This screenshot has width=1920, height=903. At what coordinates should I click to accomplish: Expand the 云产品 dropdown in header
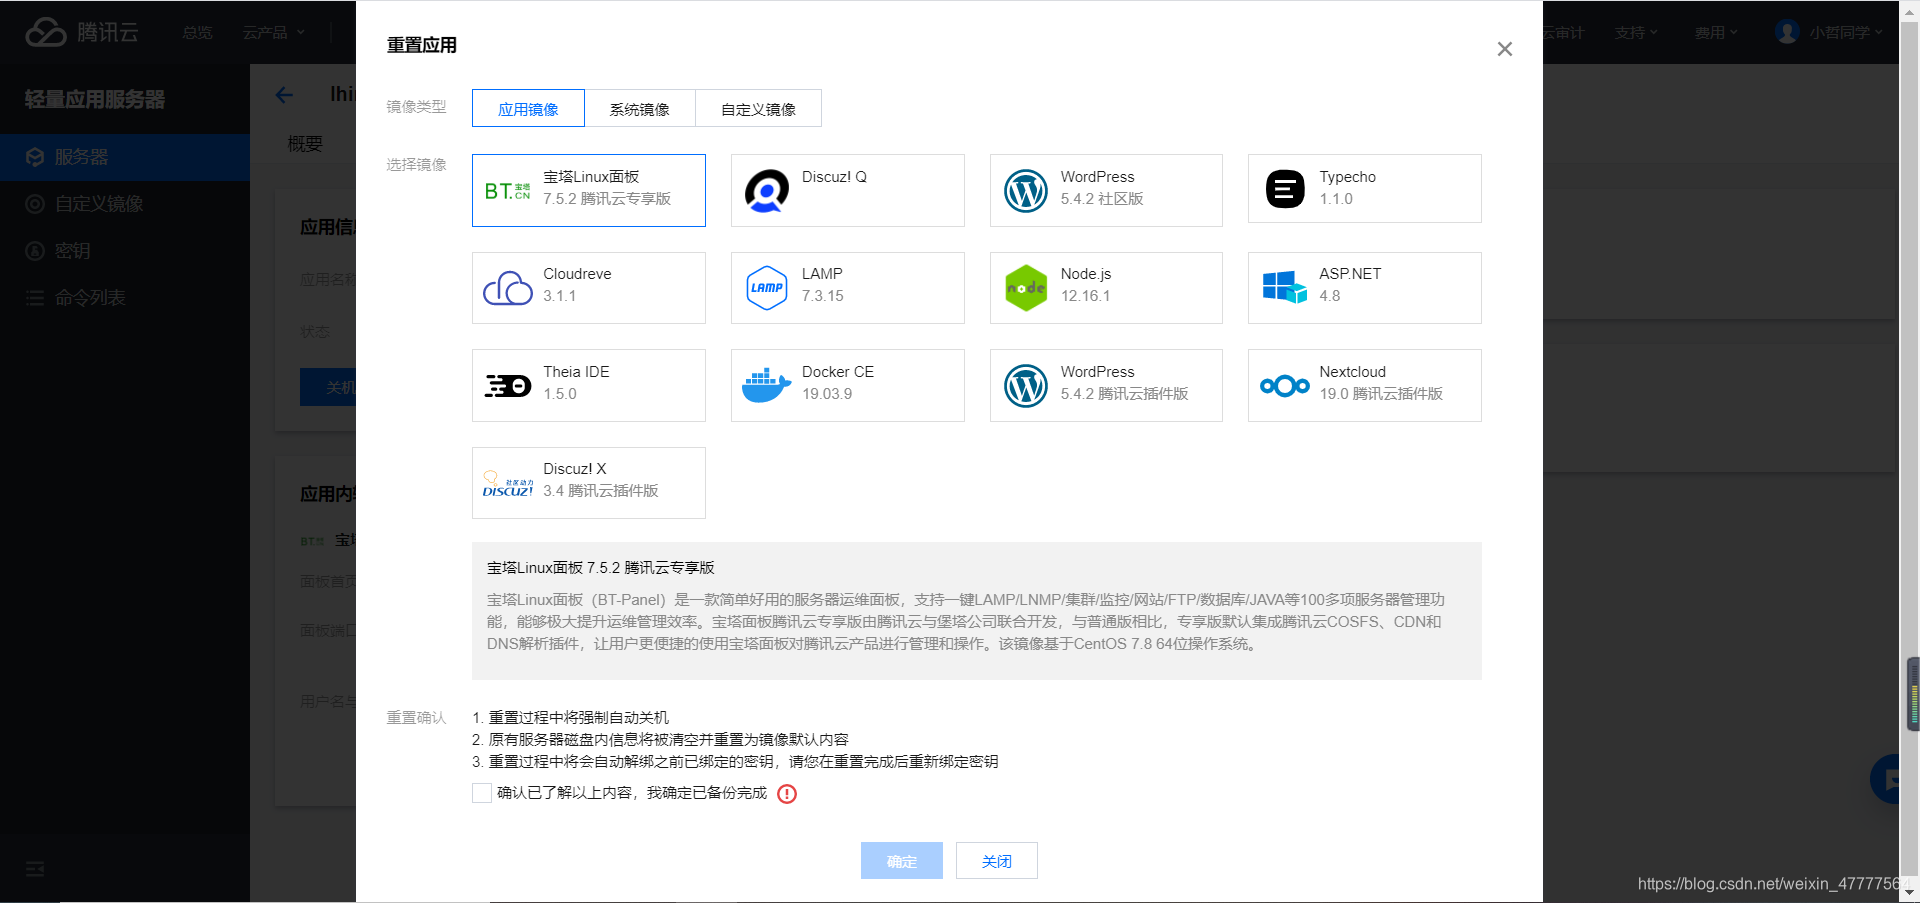(273, 32)
